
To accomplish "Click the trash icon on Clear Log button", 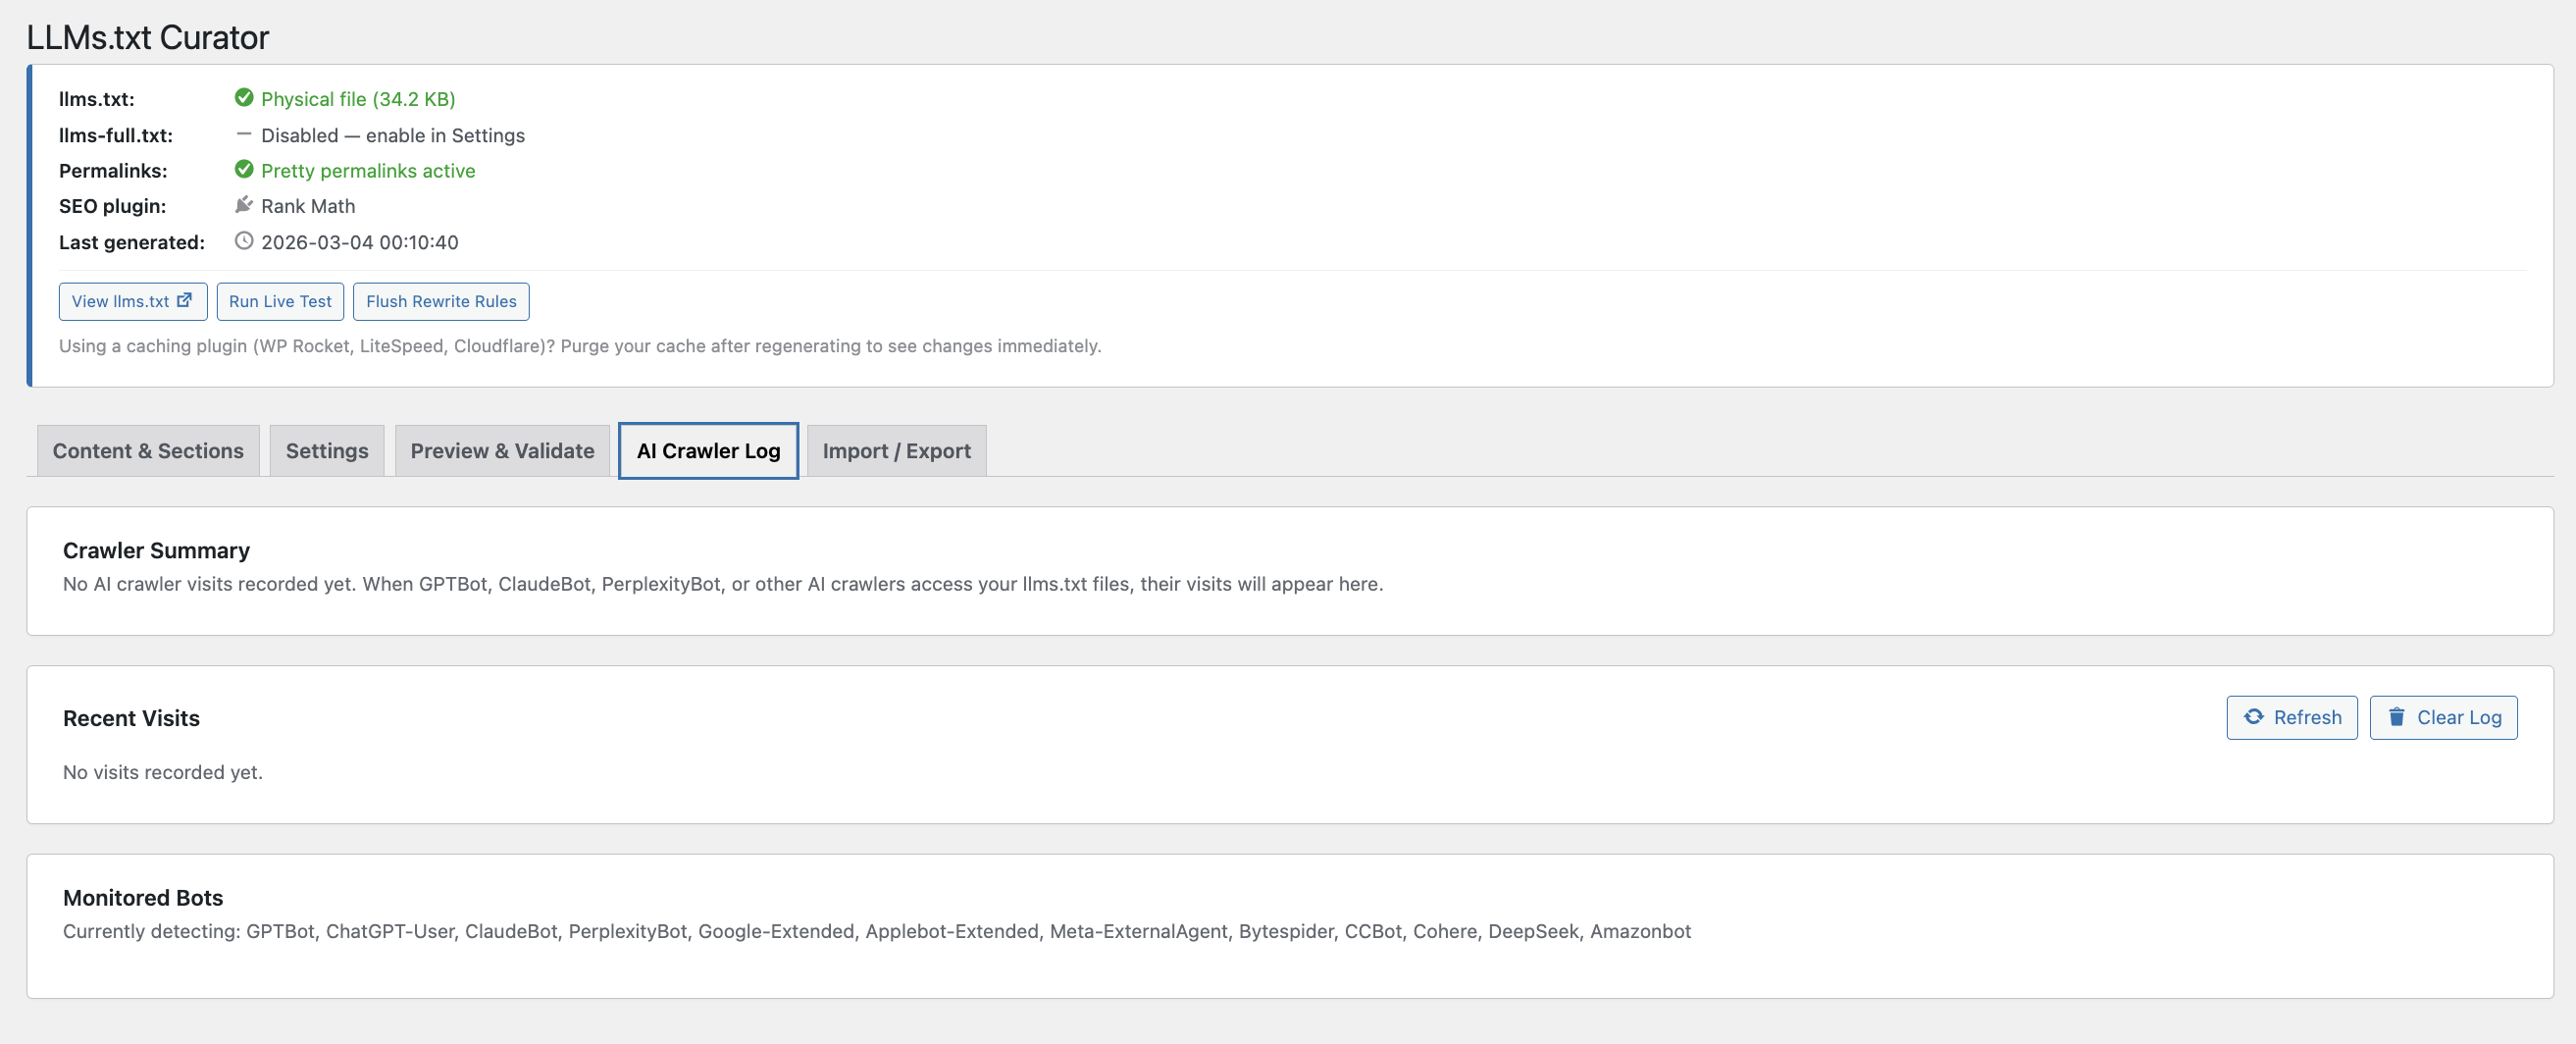I will [x=2397, y=716].
